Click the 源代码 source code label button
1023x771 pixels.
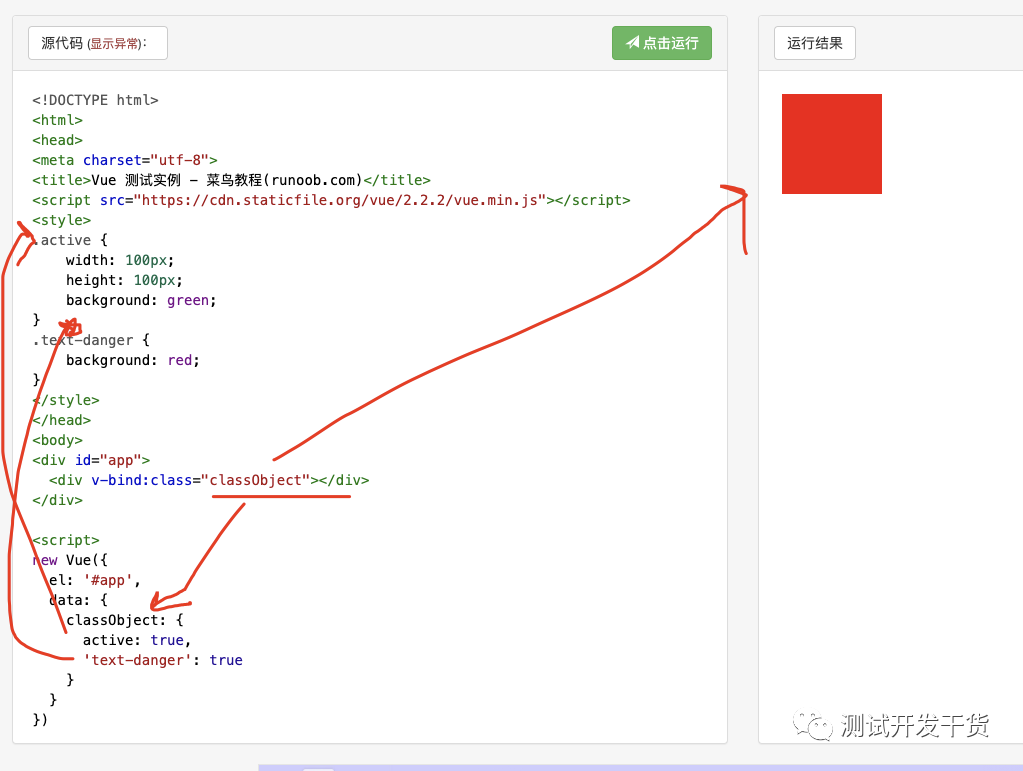[98, 43]
